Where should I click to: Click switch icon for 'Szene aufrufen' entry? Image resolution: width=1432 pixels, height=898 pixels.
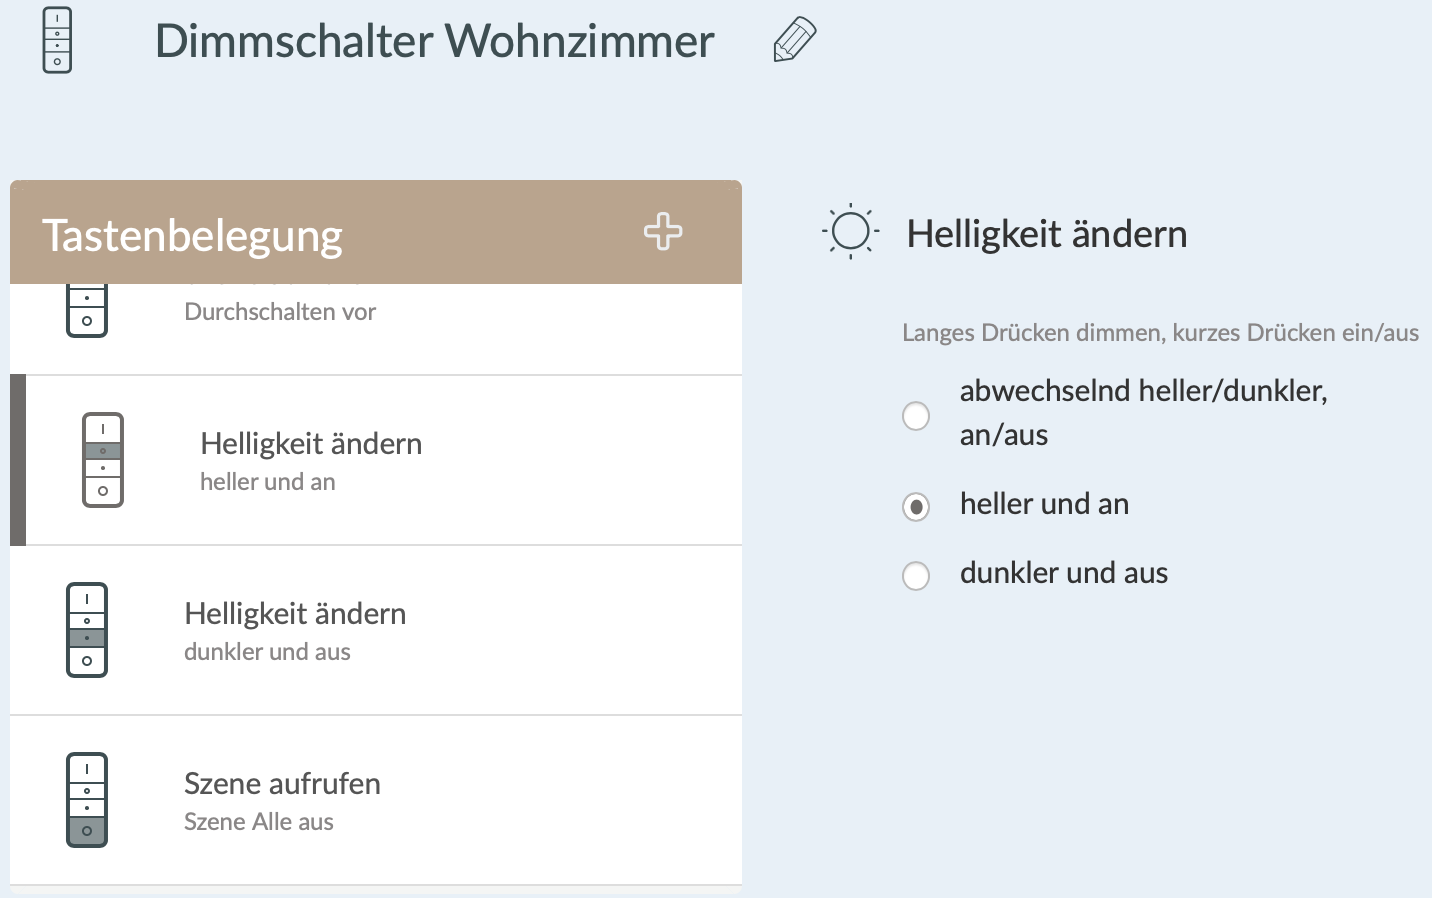tap(87, 800)
